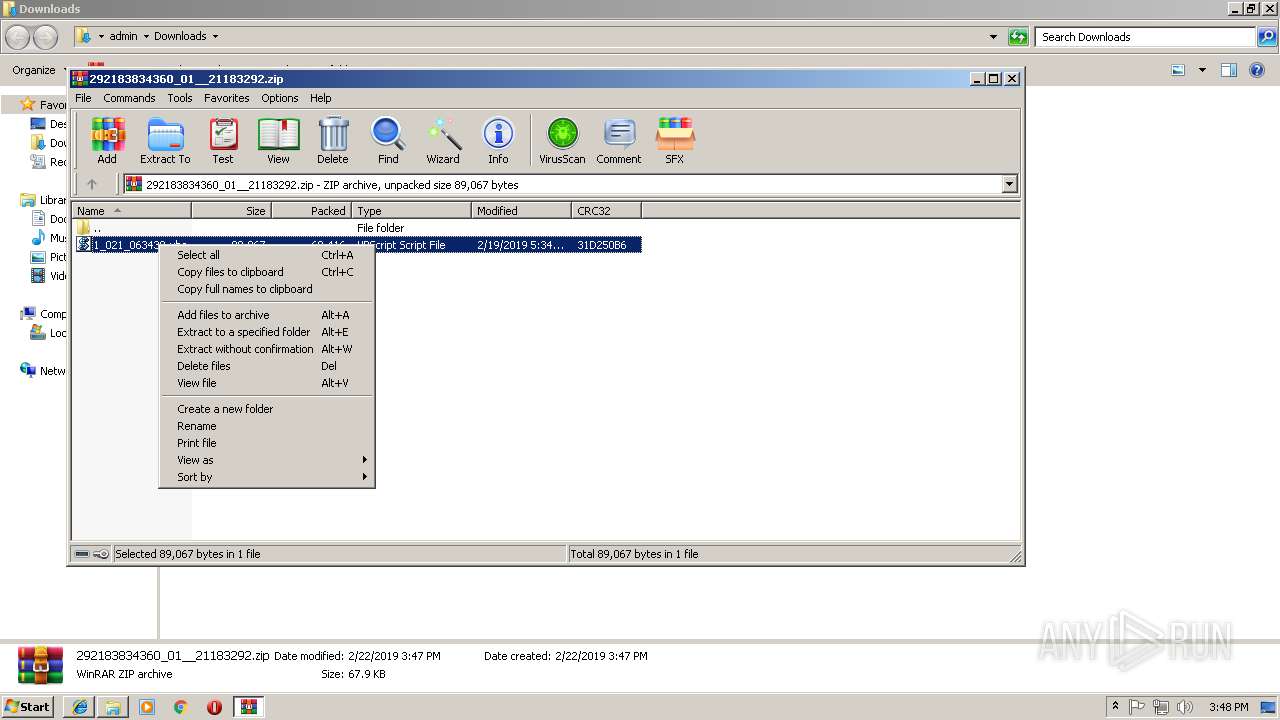Choose Add files to archive
1280x720 pixels.
(x=267, y=315)
